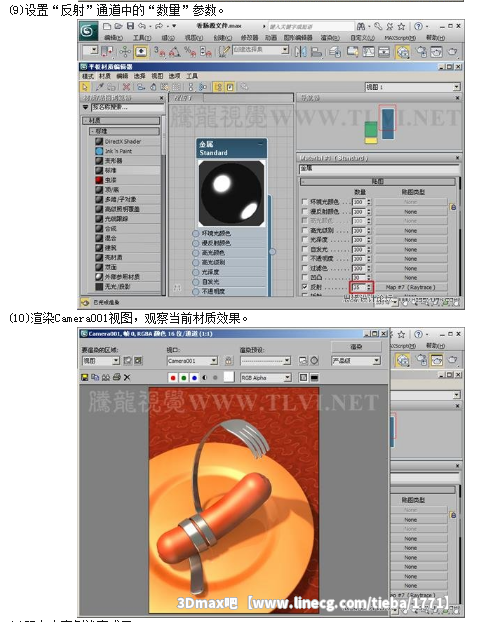The width and height of the screenshot is (489, 622).
Task: Open the 要渲染的区域 area dropdown
Action: [116, 361]
